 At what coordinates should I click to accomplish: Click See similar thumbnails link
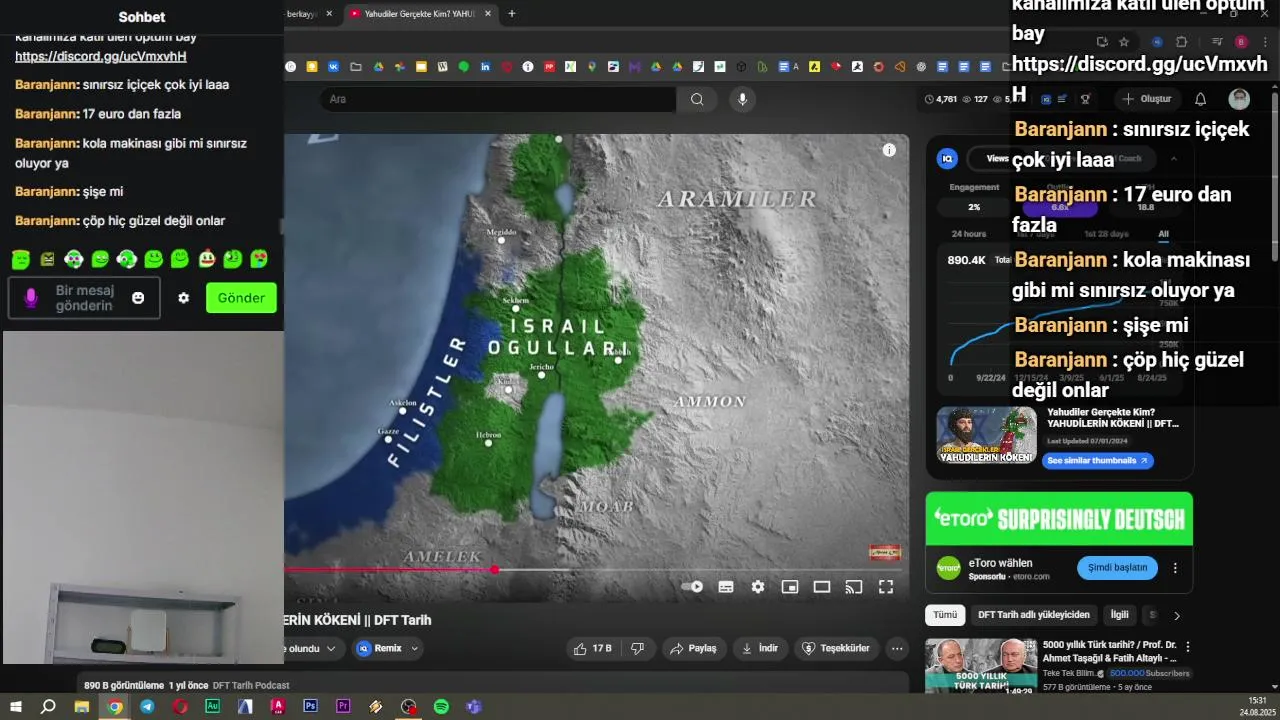pos(1097,460)
